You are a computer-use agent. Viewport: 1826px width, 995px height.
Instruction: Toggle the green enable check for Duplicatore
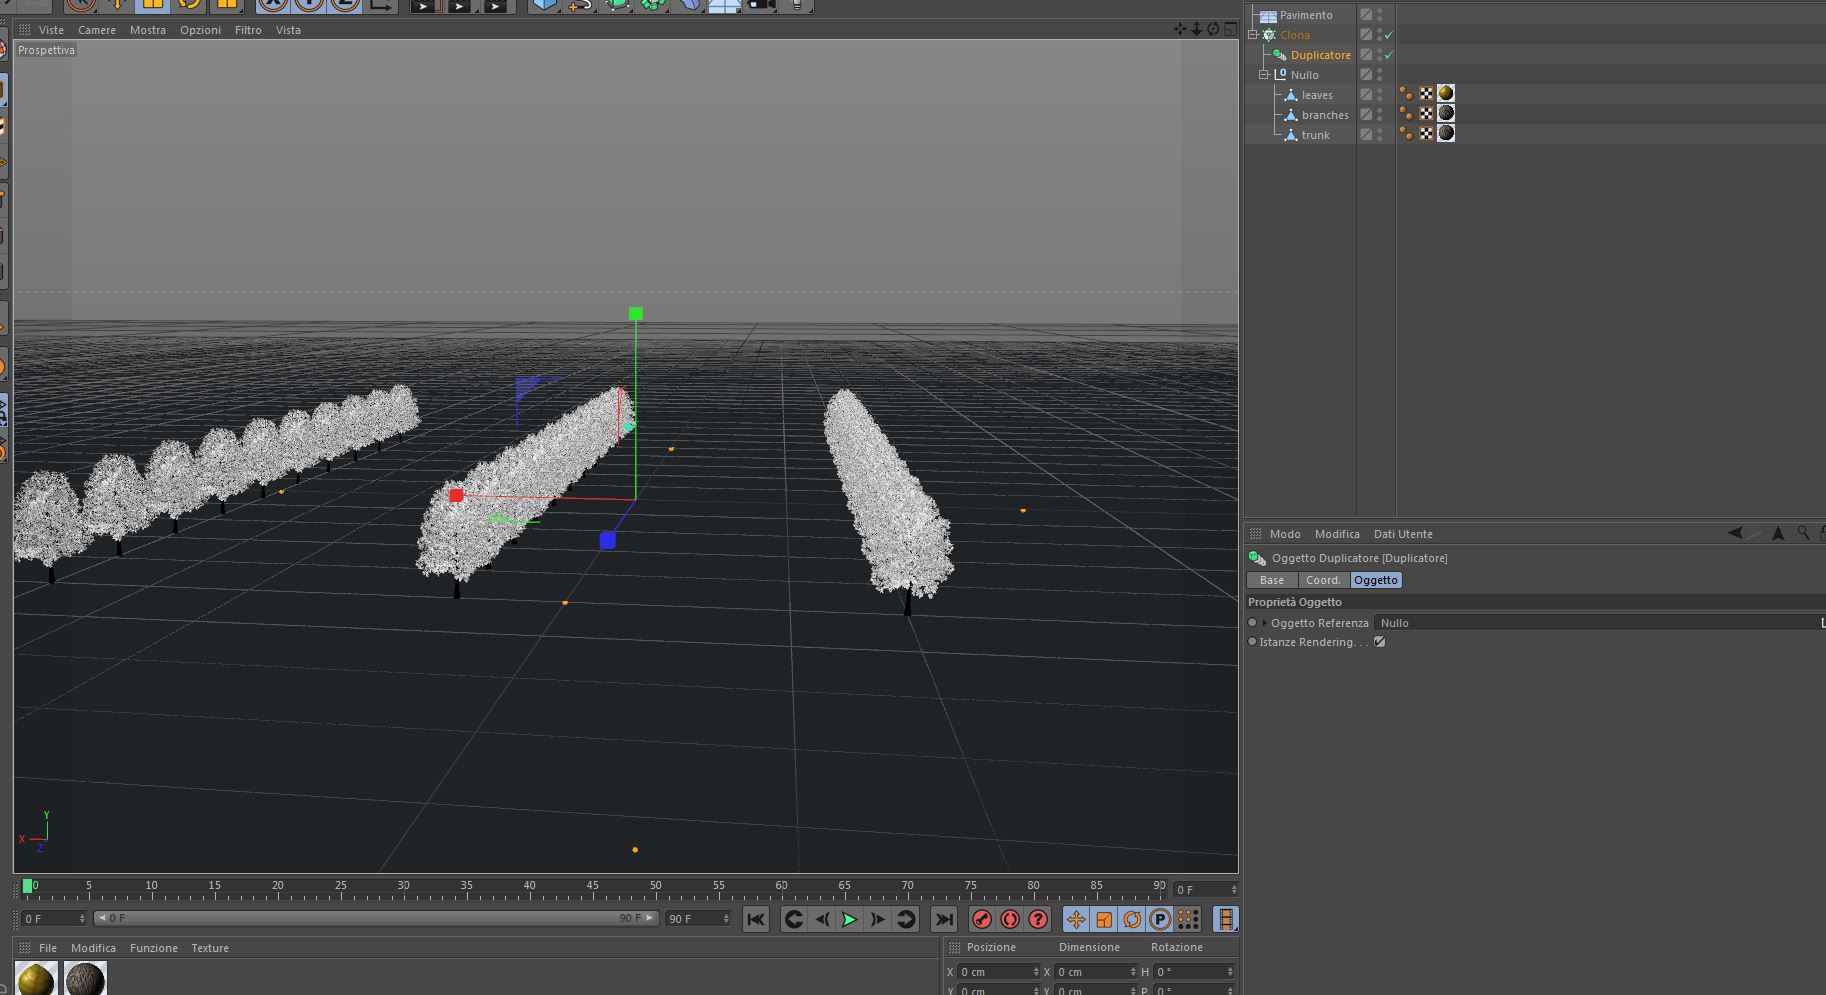tap(1389, 55)
